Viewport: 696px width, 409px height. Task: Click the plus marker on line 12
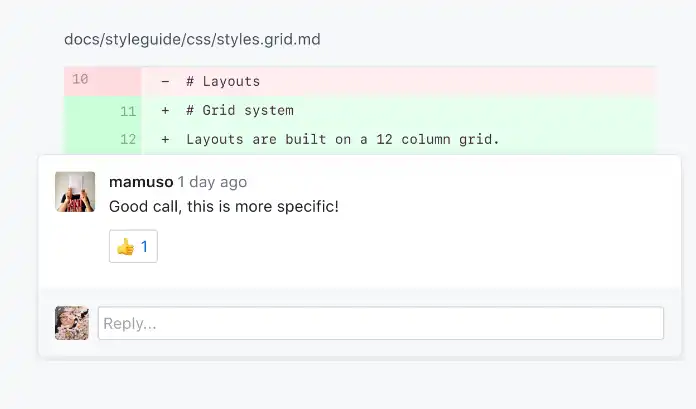(165, 139)
